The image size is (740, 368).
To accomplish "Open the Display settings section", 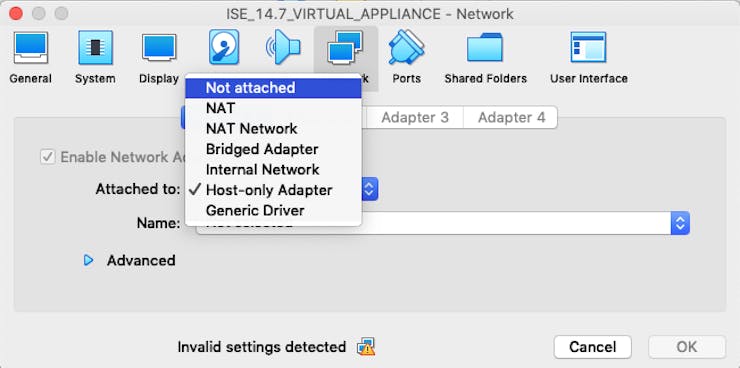I will [159, 57].
